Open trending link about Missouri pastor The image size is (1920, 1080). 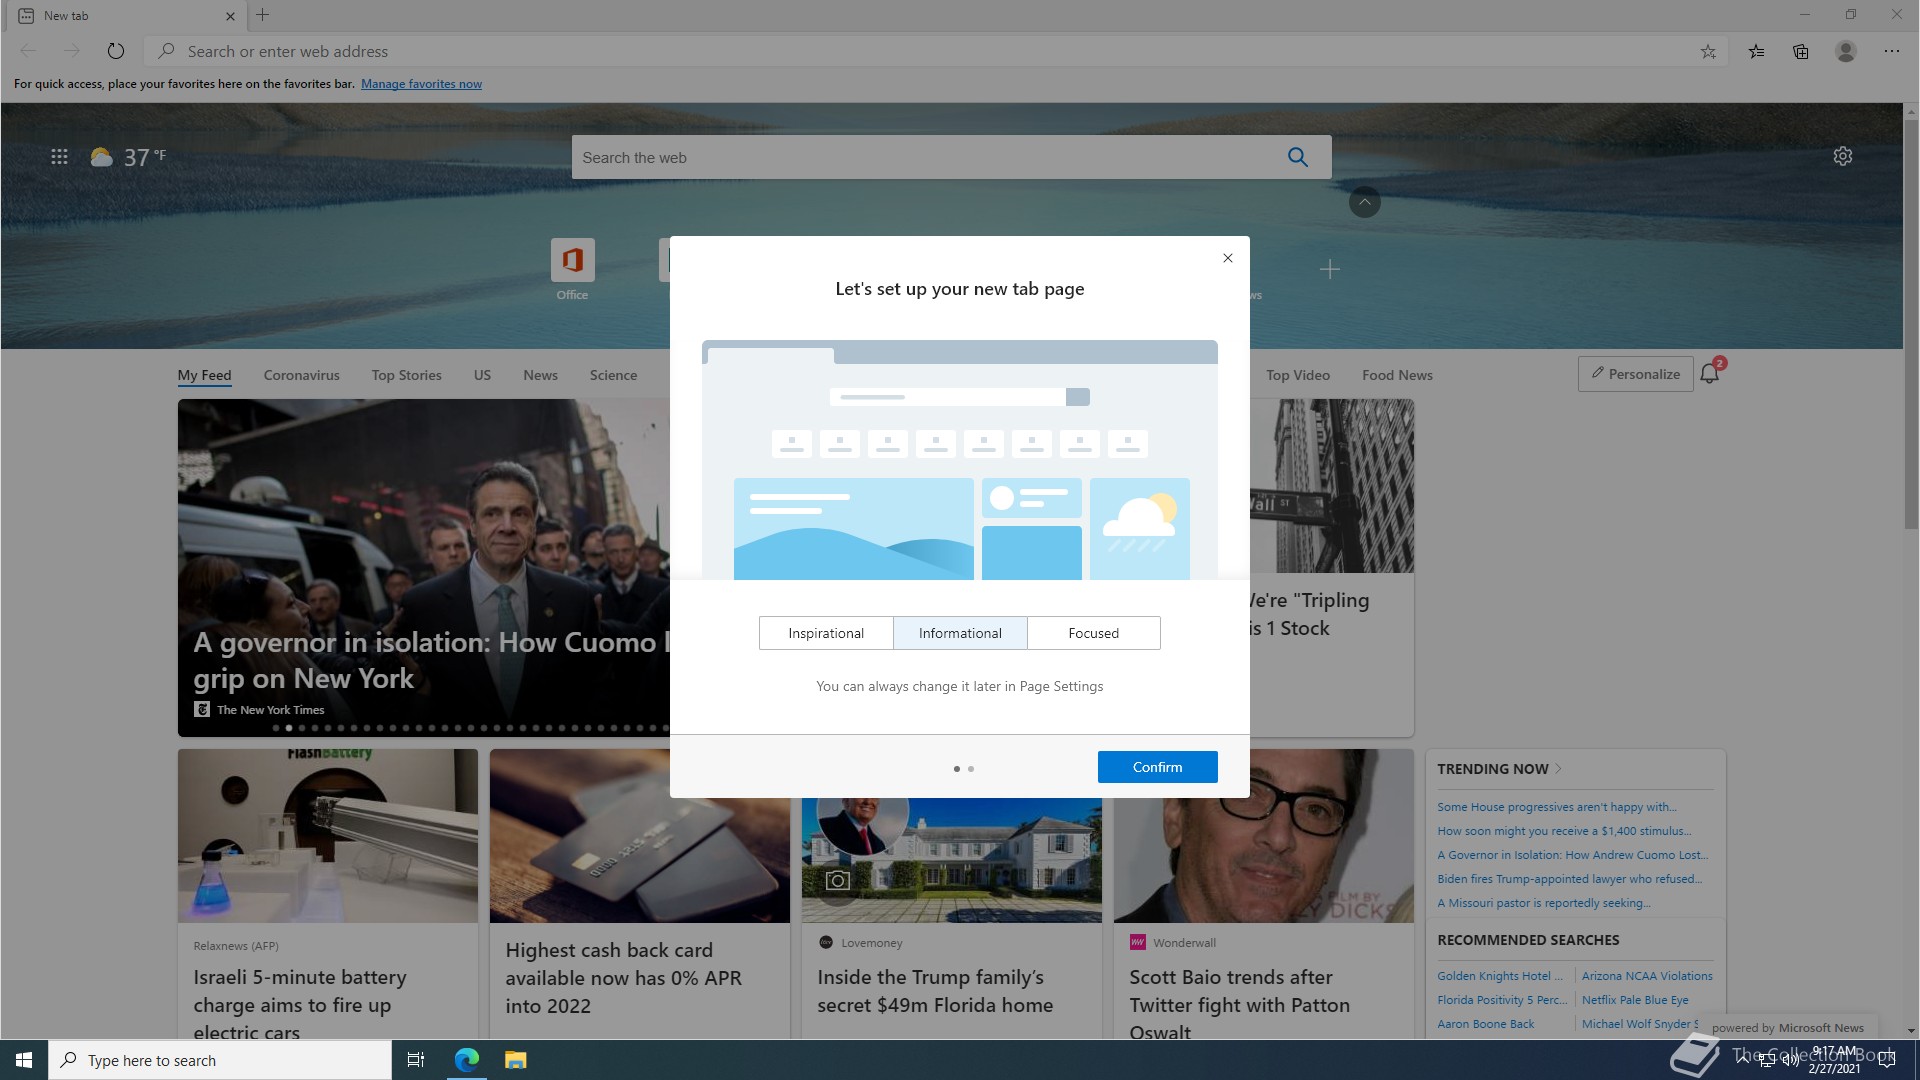1544,903
